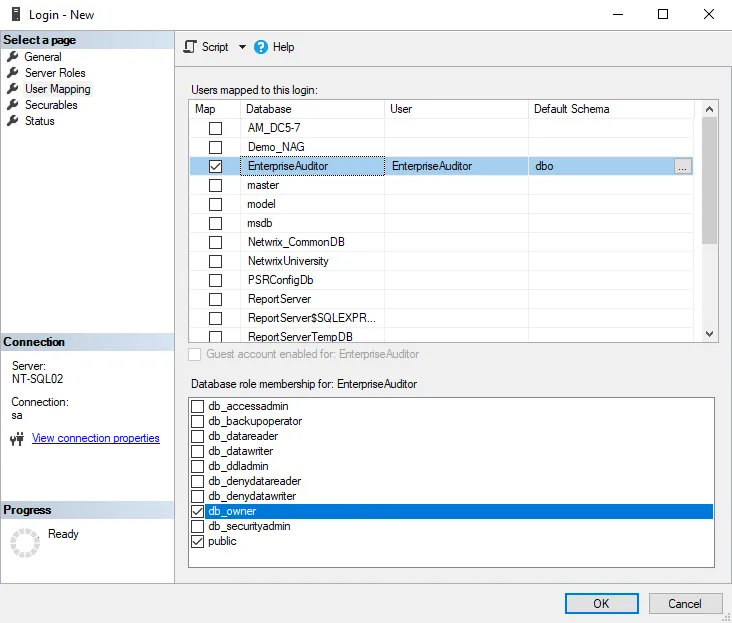Click the ellipsis button for dbo schema

pos(683,166)
